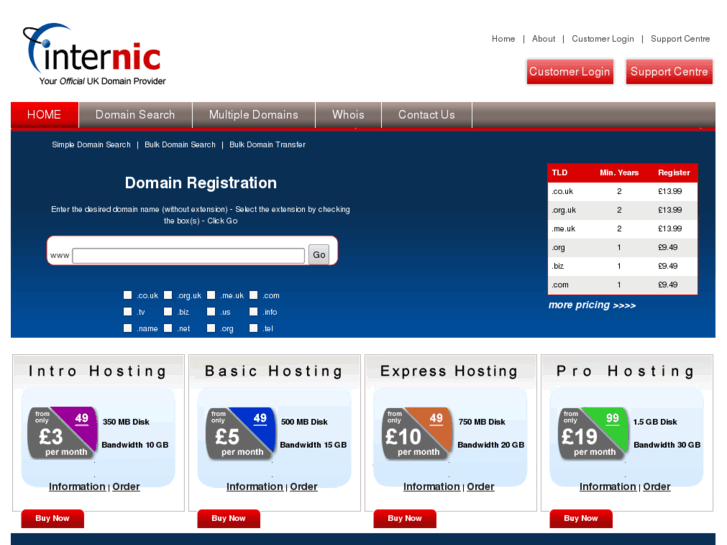
Task: Check the .com extension box
Action: tap(253, 295)
